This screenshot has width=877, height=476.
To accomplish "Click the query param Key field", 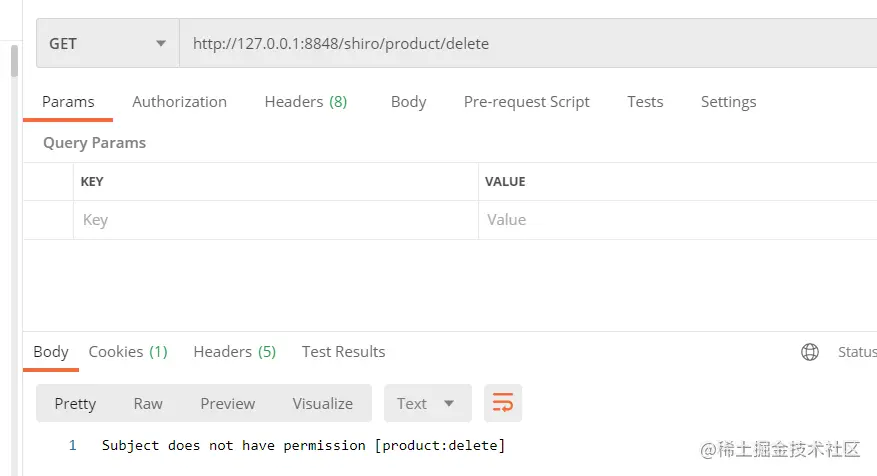I will coord(276,220).
